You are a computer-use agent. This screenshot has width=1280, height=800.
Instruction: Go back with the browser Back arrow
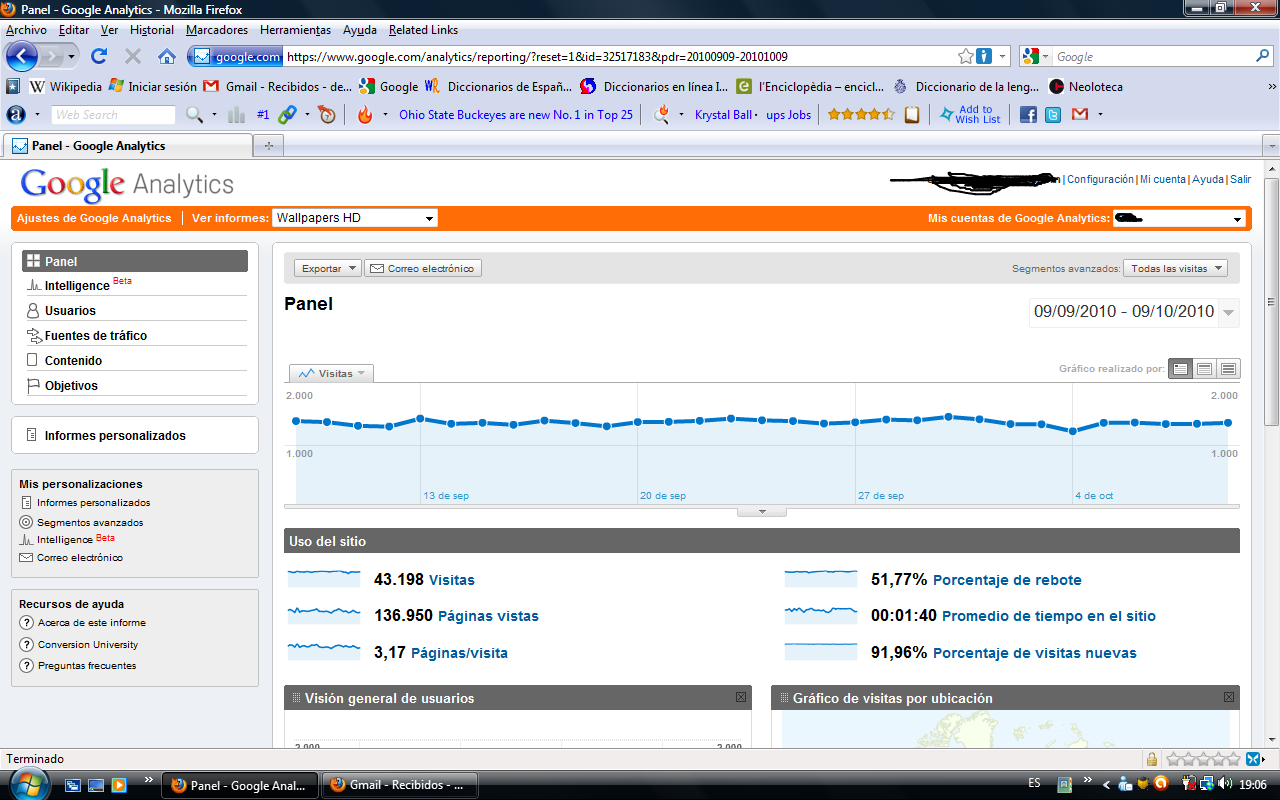(22, 56)
